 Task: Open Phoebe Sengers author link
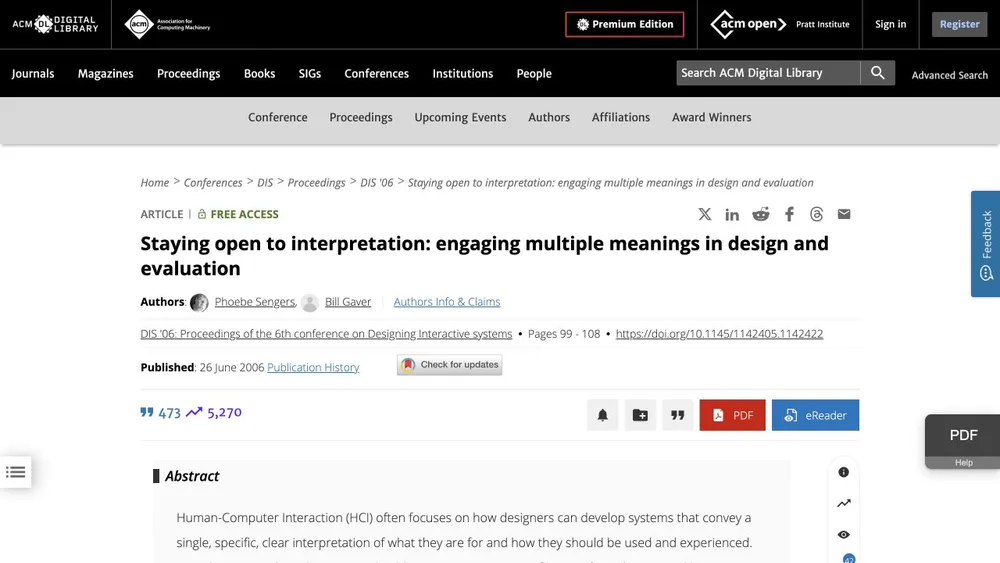click(254, 302)
